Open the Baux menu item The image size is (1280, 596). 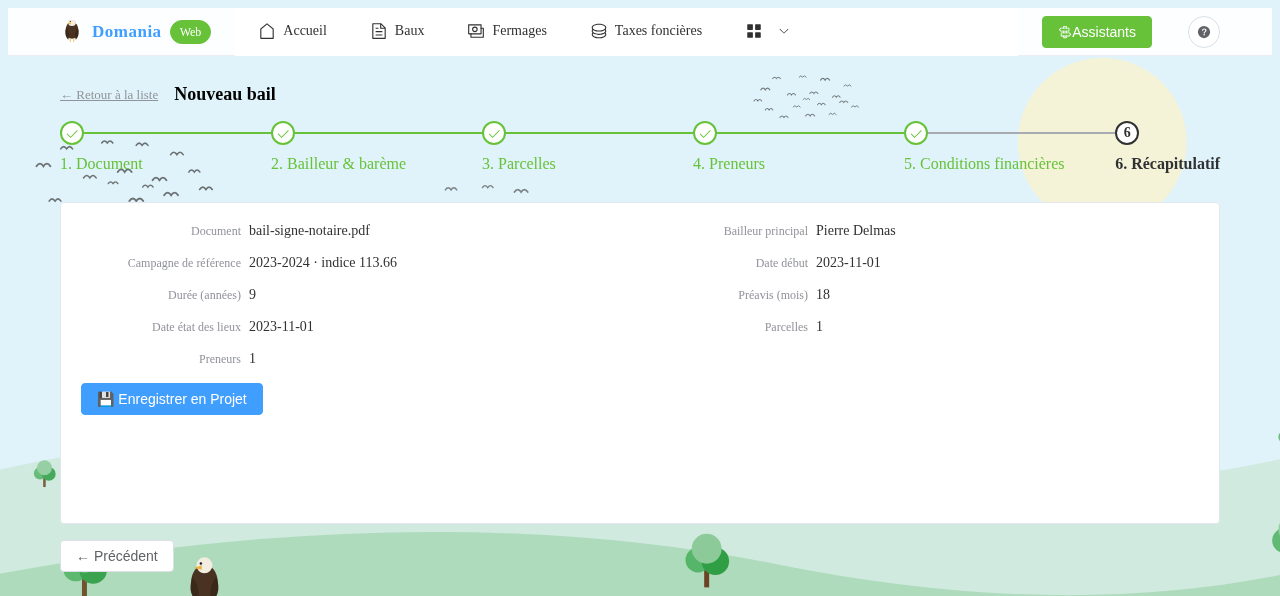point(398,31)
